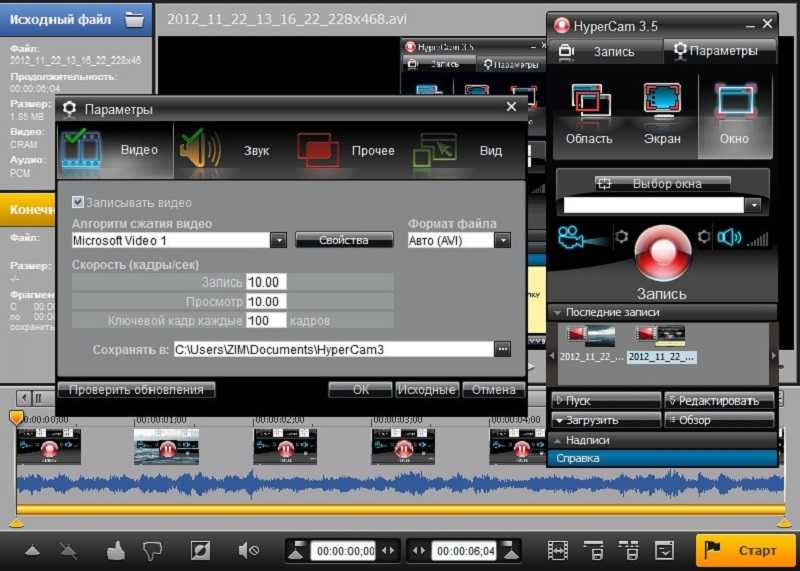This screenshot has width=800, height=571.
Task: Click left end marker of selection bar
Action: click(x=16, y=523)
